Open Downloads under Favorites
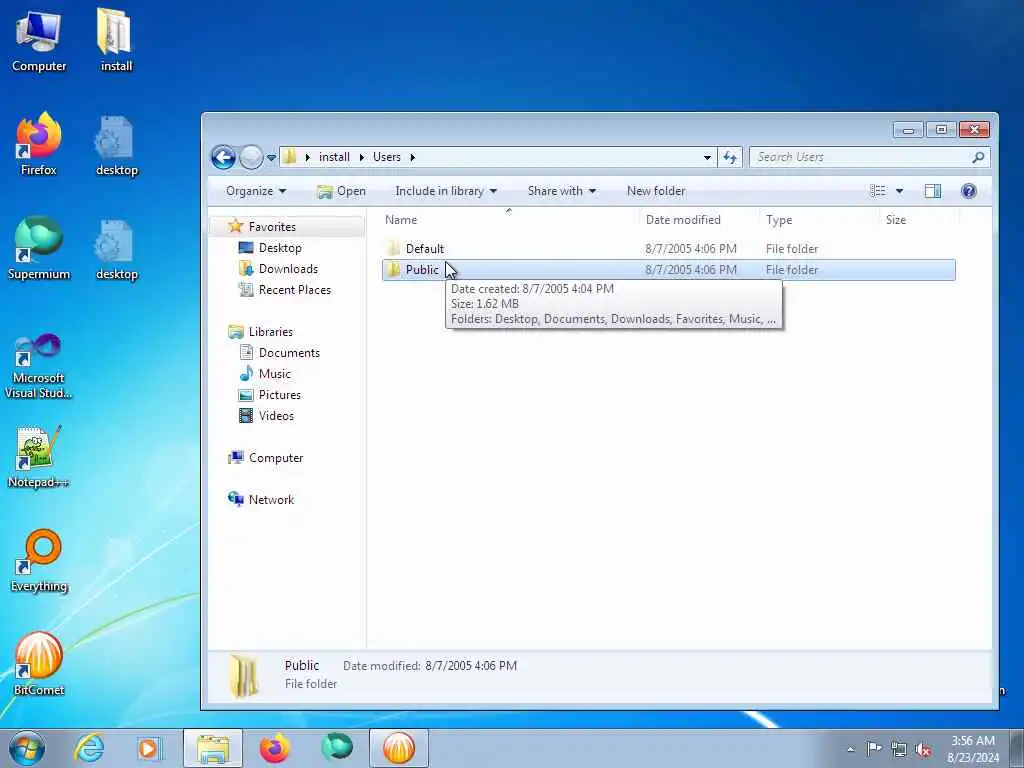The width and height of the screenshot is (1024, 768). pos(288,268)
